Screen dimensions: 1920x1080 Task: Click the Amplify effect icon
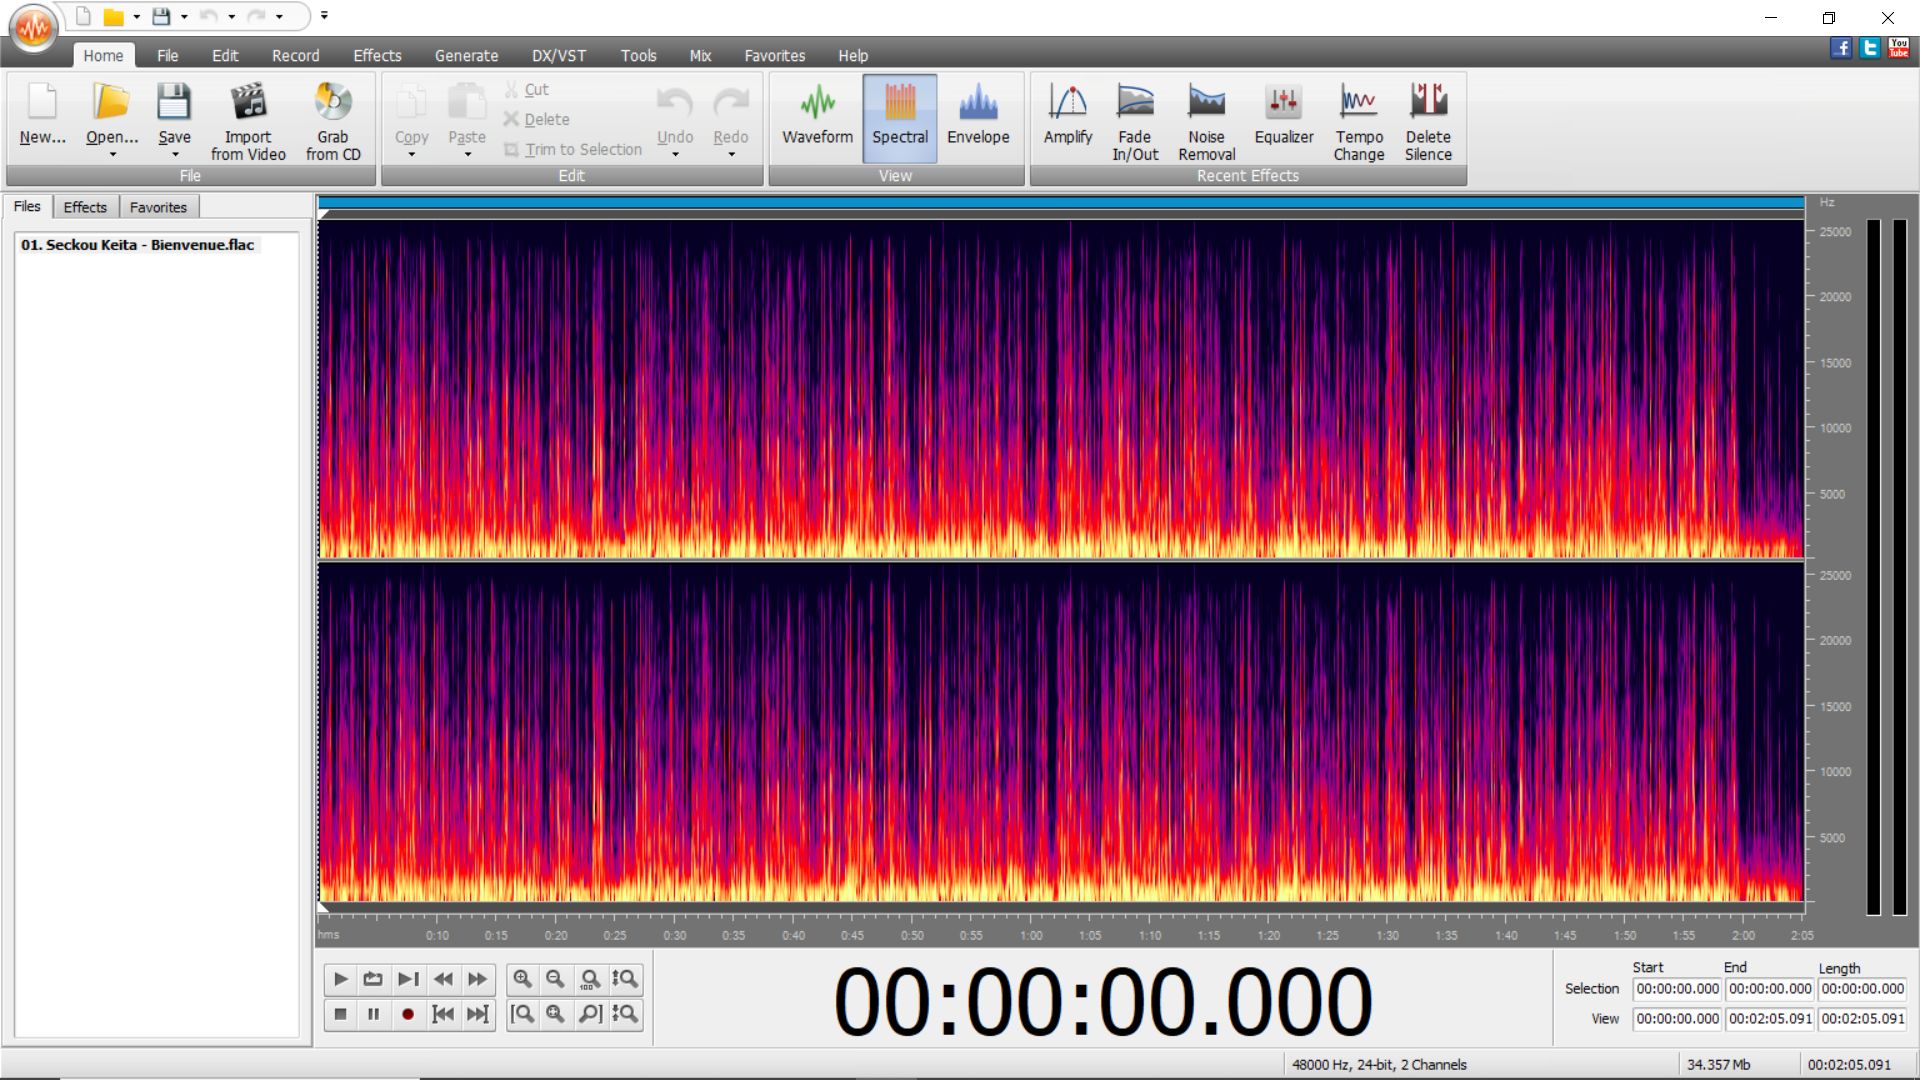click(x=1067, y=119)
